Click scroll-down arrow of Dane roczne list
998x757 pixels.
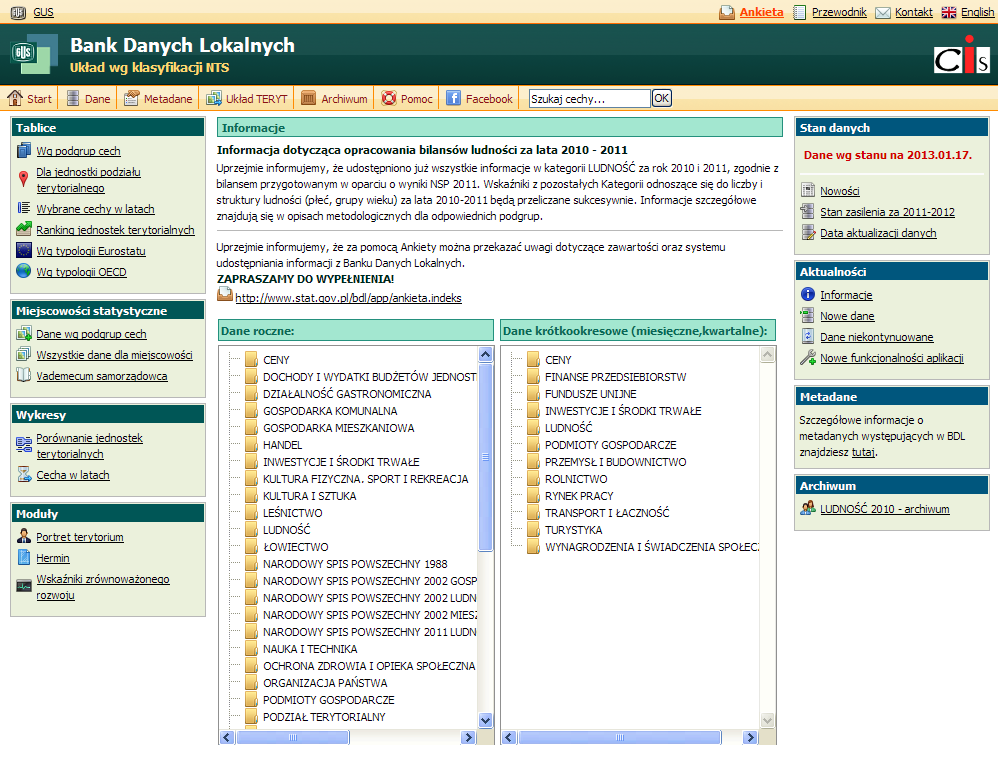pyautogui.click(x=485, y=720)
